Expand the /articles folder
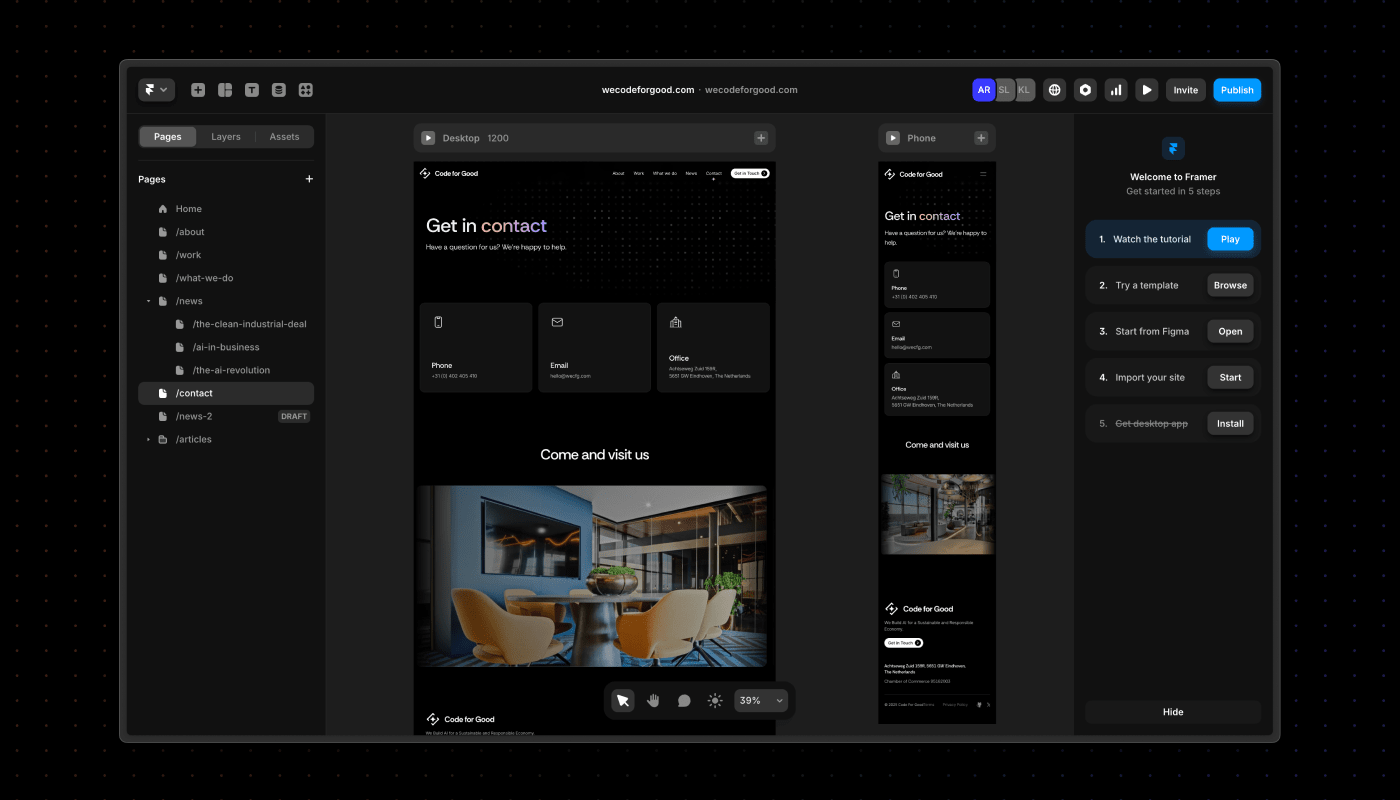The image size is (1400, 800). (x=149, y=439)
